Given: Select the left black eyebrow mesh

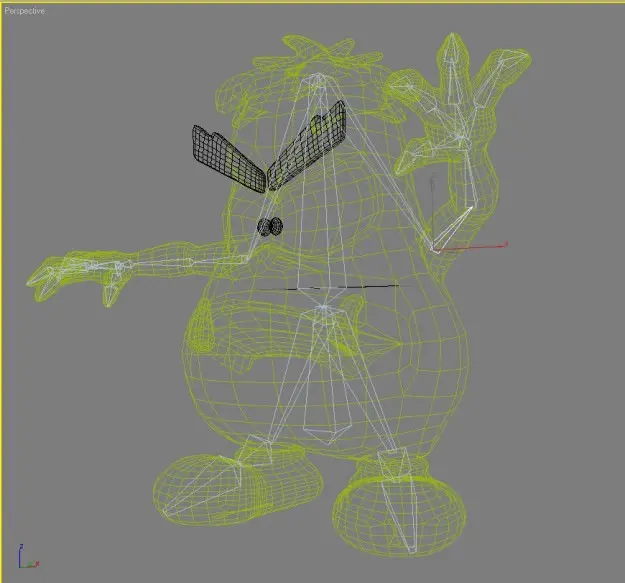Looking at the screenshot, I should (228, 159).
